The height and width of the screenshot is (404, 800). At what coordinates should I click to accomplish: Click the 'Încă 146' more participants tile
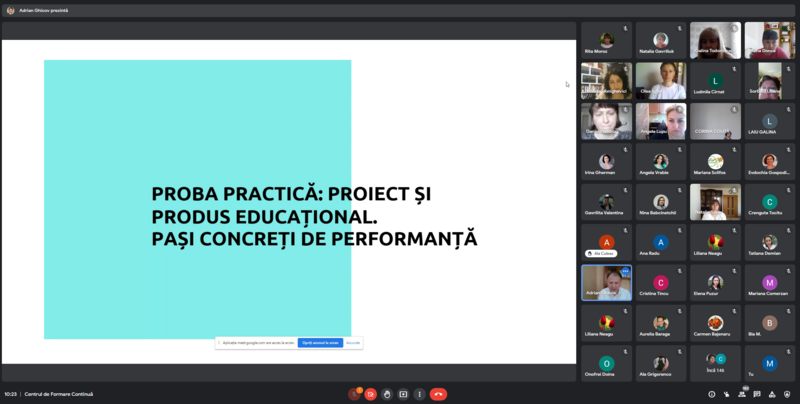point(715,363)
